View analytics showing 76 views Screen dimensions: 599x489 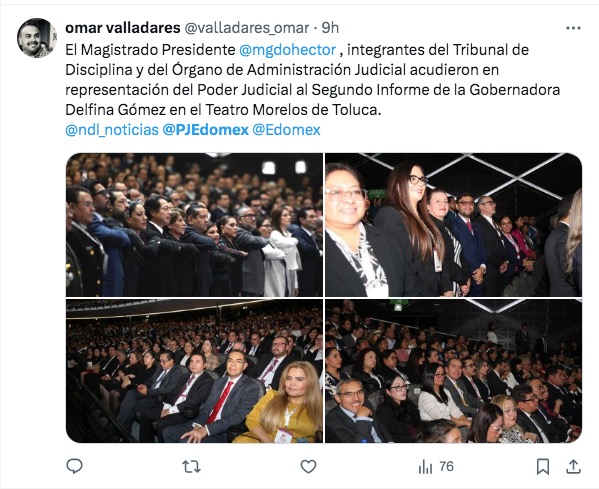(x=436, y=466)
